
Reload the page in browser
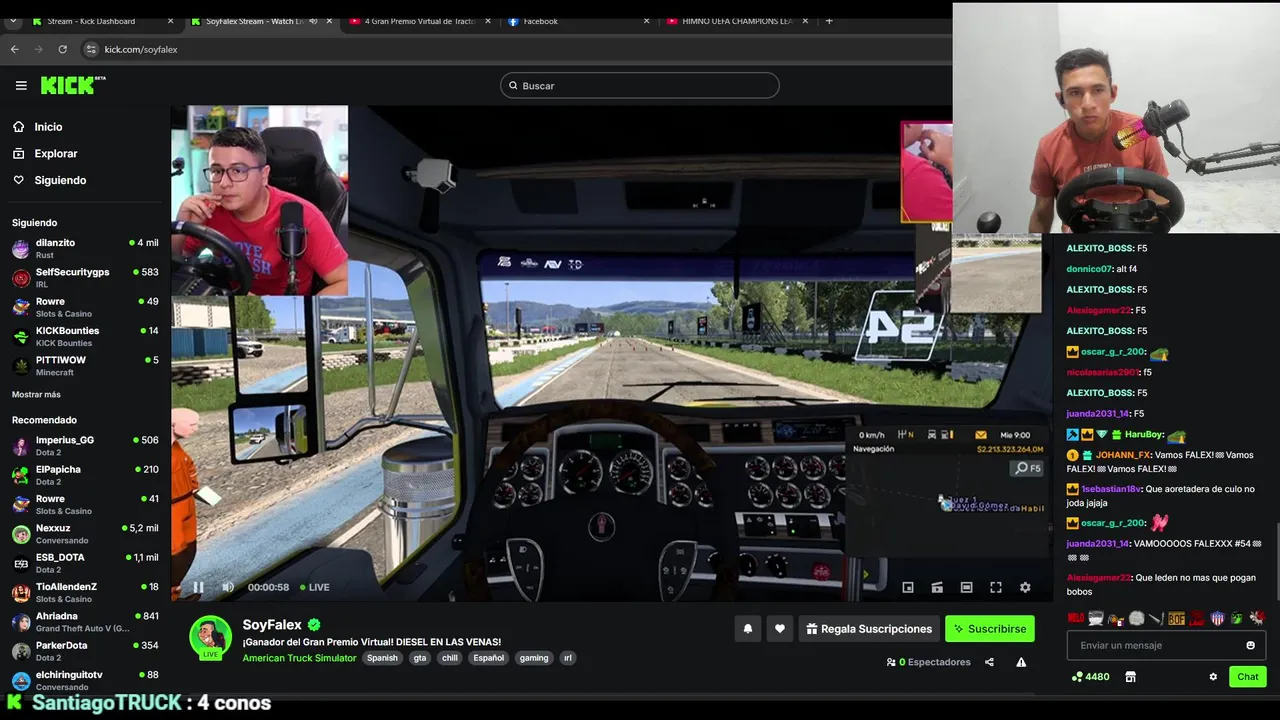[x=62, y=49]
